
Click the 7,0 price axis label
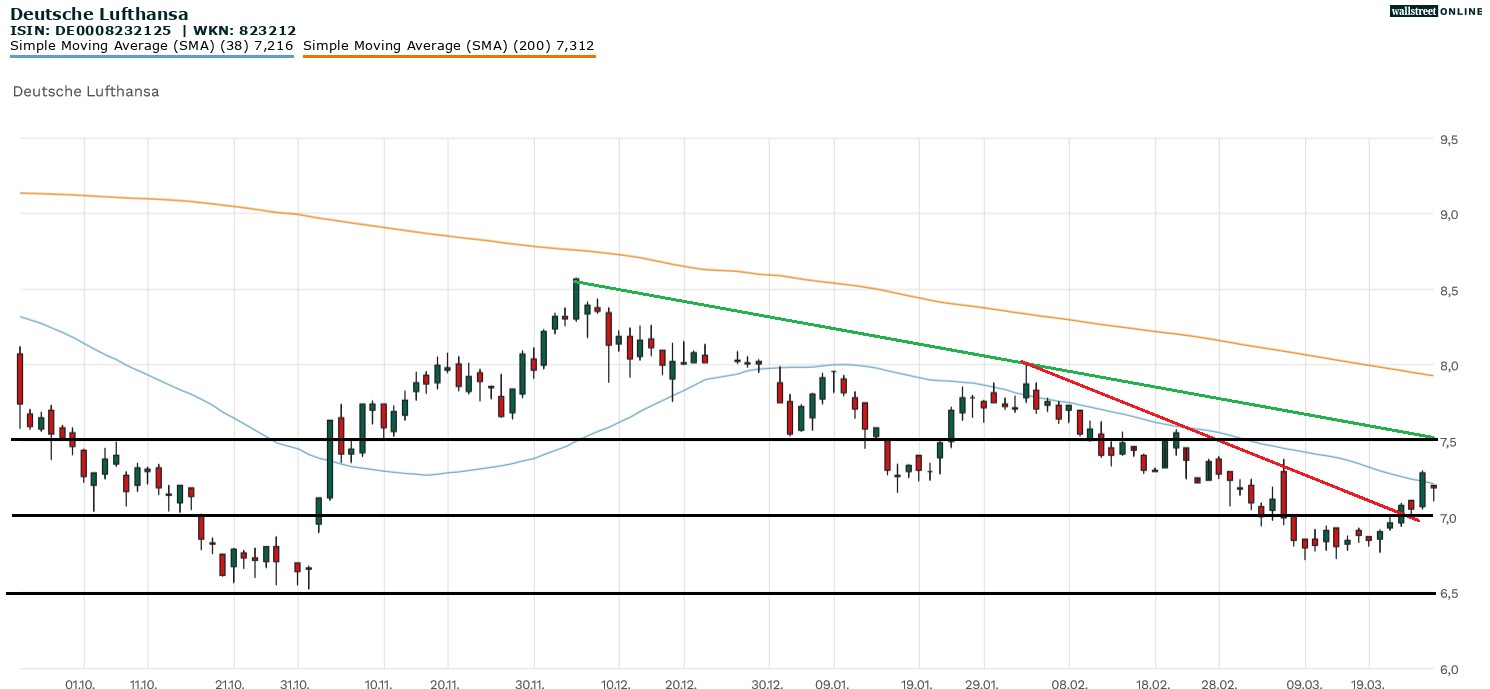[x=1448, y=518]
